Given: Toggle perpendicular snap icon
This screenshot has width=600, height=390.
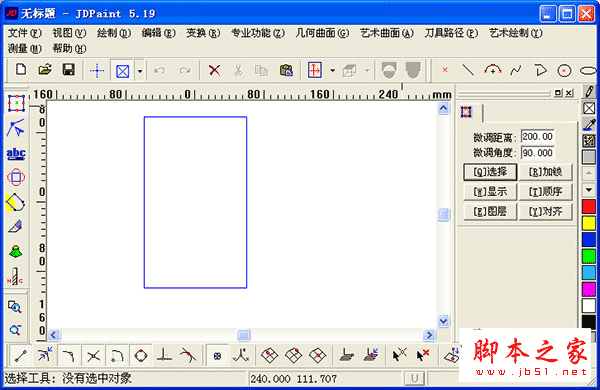Looking at the screenshot, I should click(x=164, y=356).
